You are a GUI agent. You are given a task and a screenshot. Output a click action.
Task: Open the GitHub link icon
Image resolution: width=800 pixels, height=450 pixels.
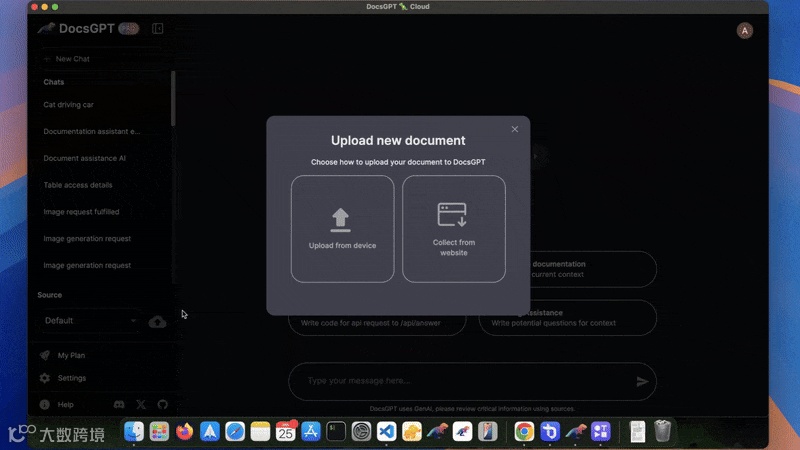click(x=162, y=405)
